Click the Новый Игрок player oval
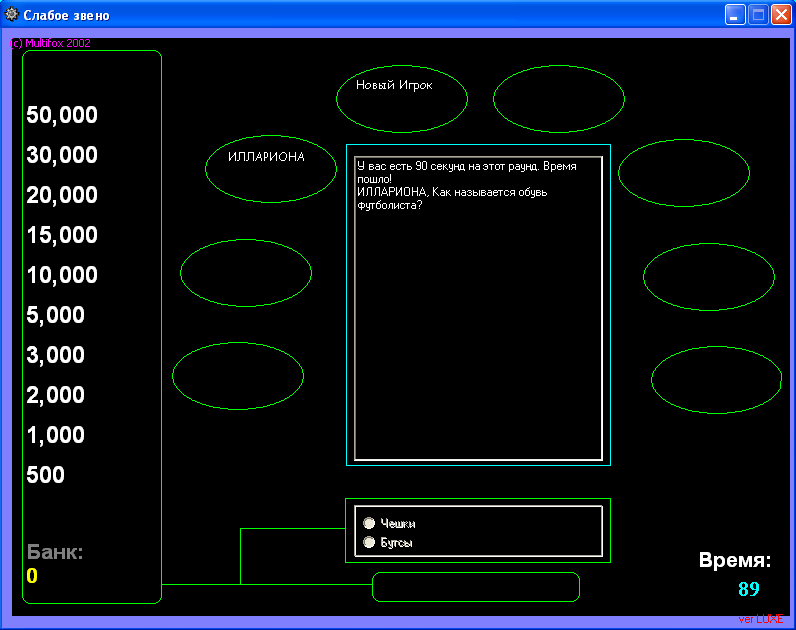 click(402, 99)
